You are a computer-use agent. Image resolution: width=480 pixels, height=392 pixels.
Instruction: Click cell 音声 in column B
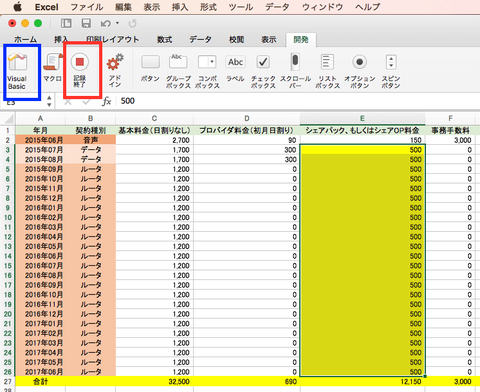coord(91,140)
